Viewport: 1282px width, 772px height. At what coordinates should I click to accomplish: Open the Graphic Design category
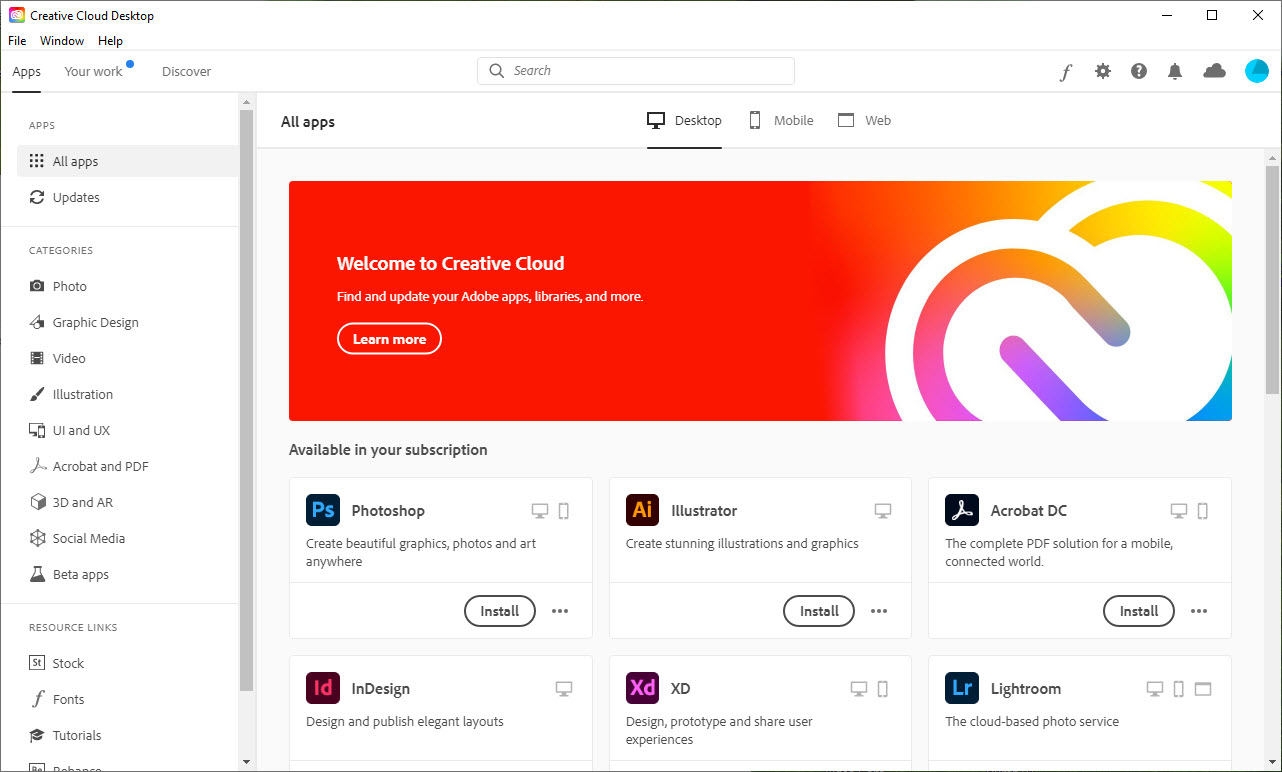[x=127, y=322]
